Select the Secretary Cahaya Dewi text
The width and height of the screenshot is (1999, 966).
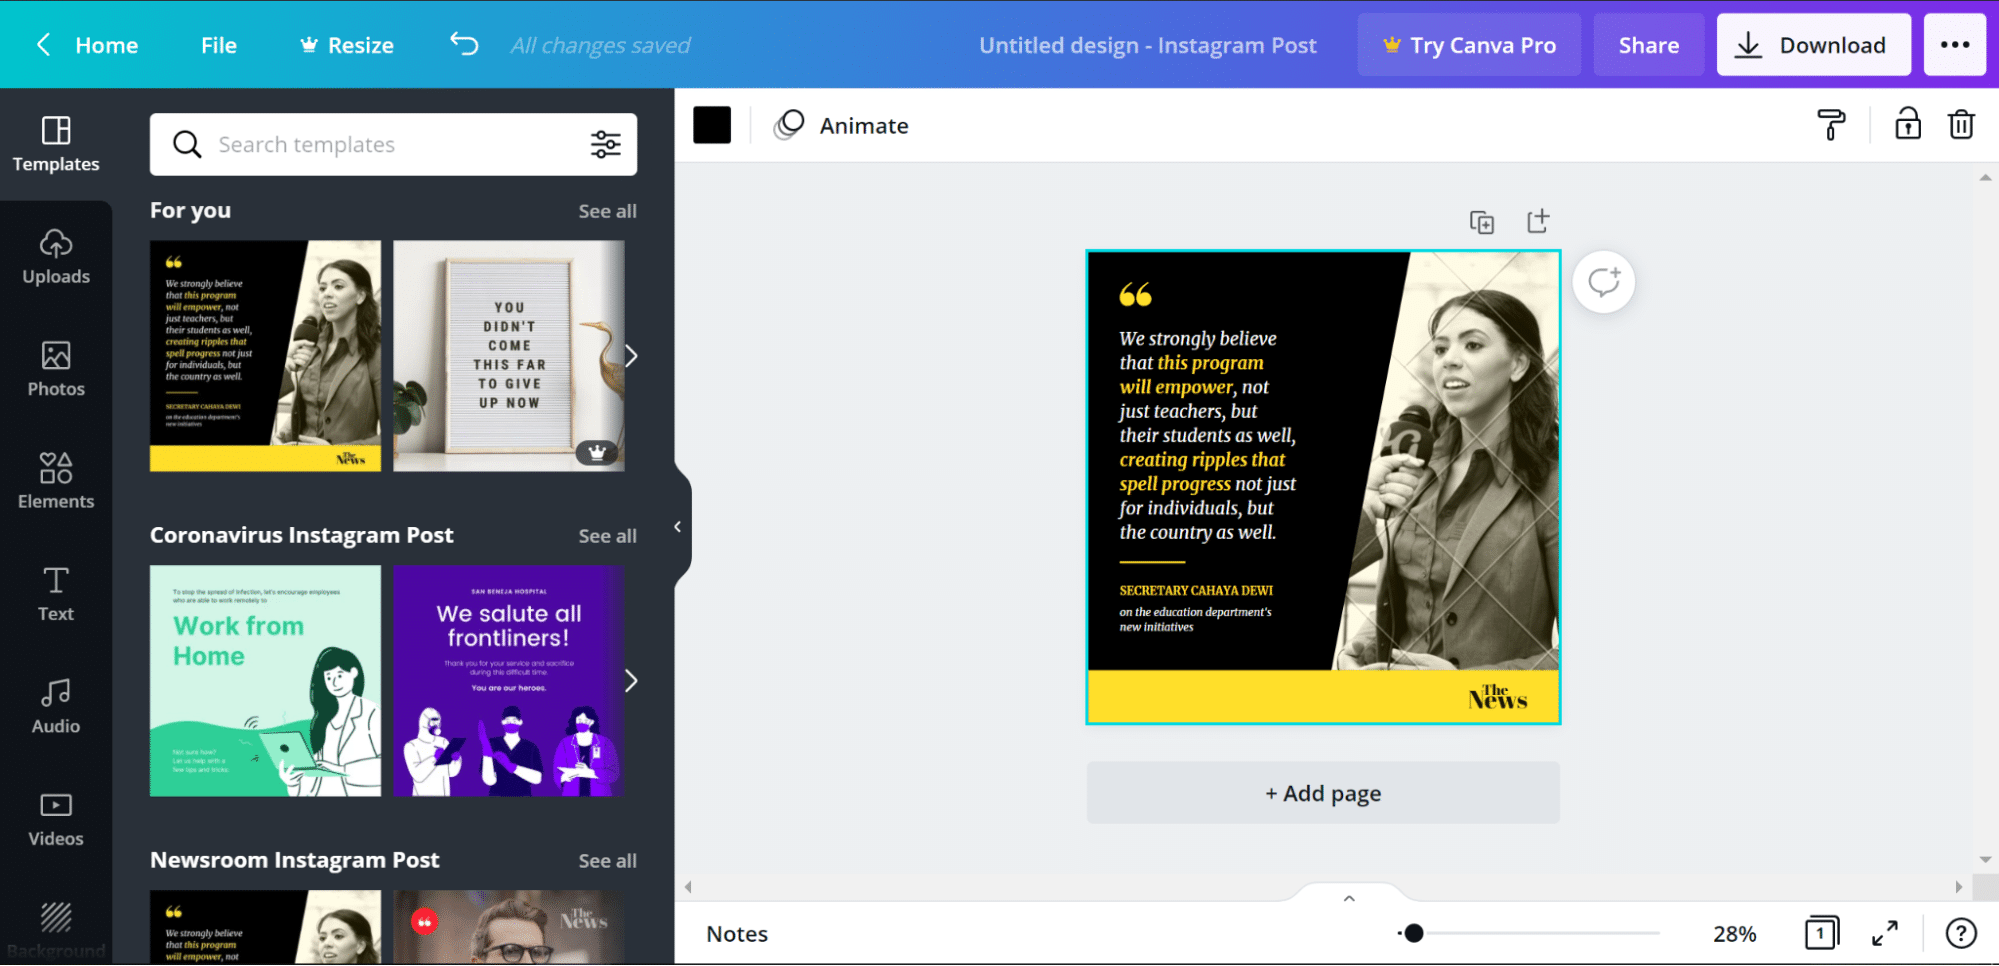coord(1196,591)
